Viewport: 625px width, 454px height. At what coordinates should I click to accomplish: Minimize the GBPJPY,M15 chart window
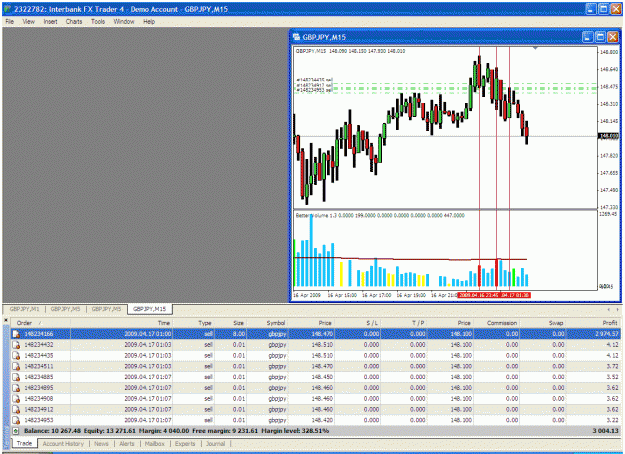click(x=587, y=37)
